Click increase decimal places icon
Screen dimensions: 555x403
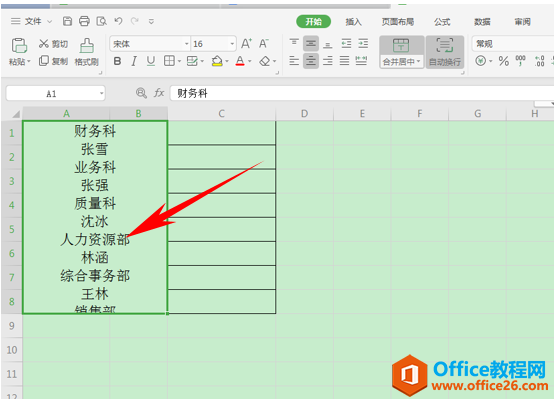(539, 61)
